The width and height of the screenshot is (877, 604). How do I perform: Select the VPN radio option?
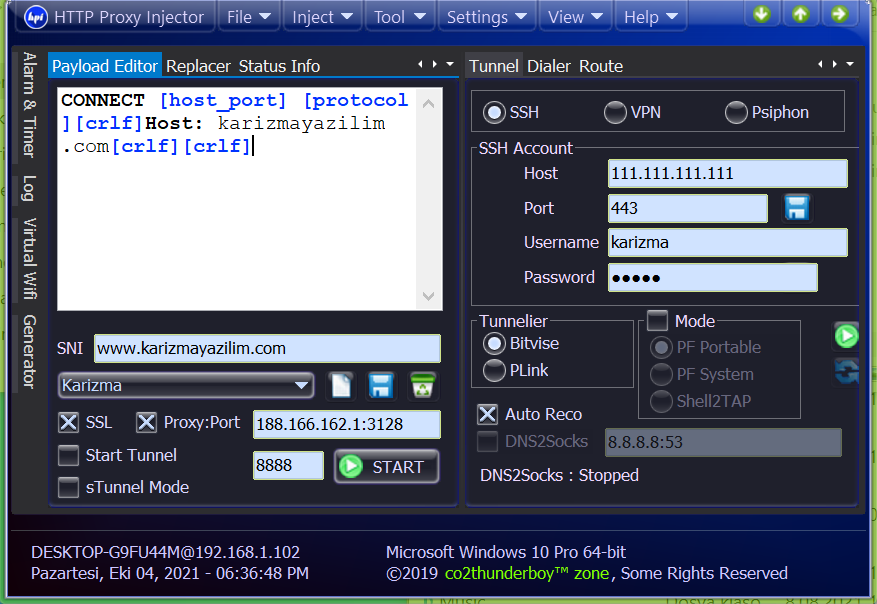(x=615, y=112)
